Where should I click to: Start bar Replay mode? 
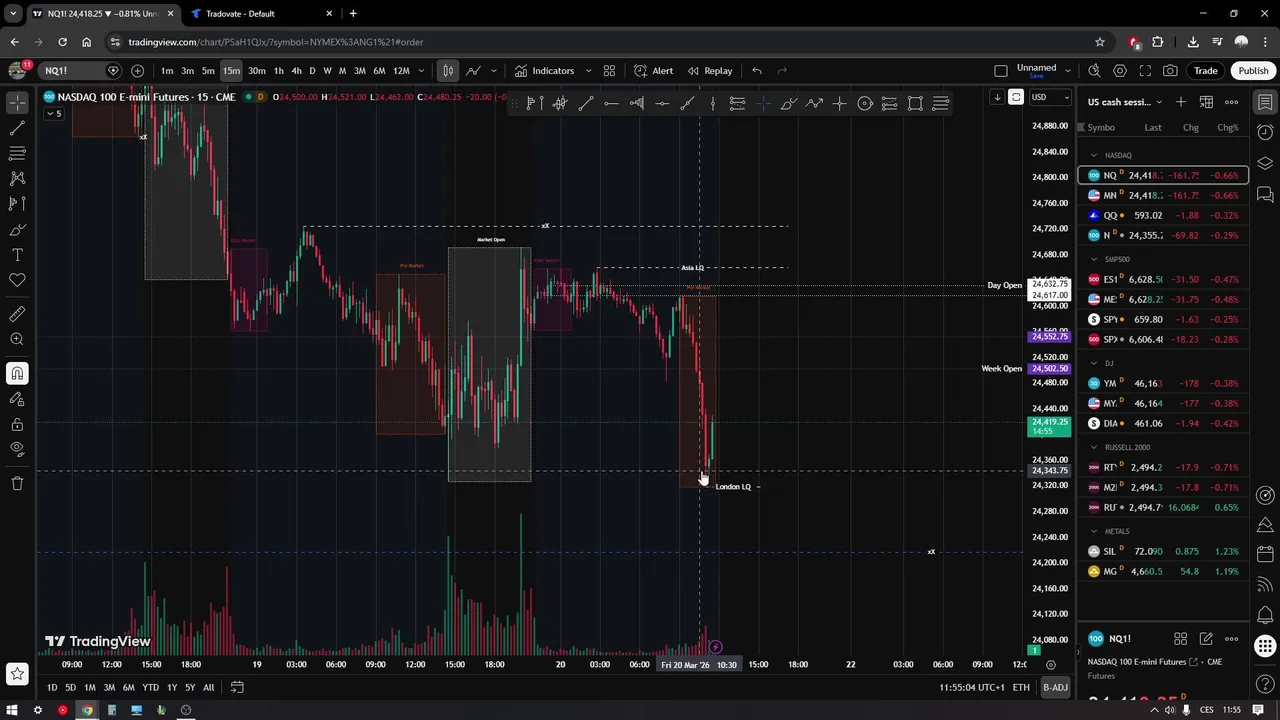pos(709,71)
